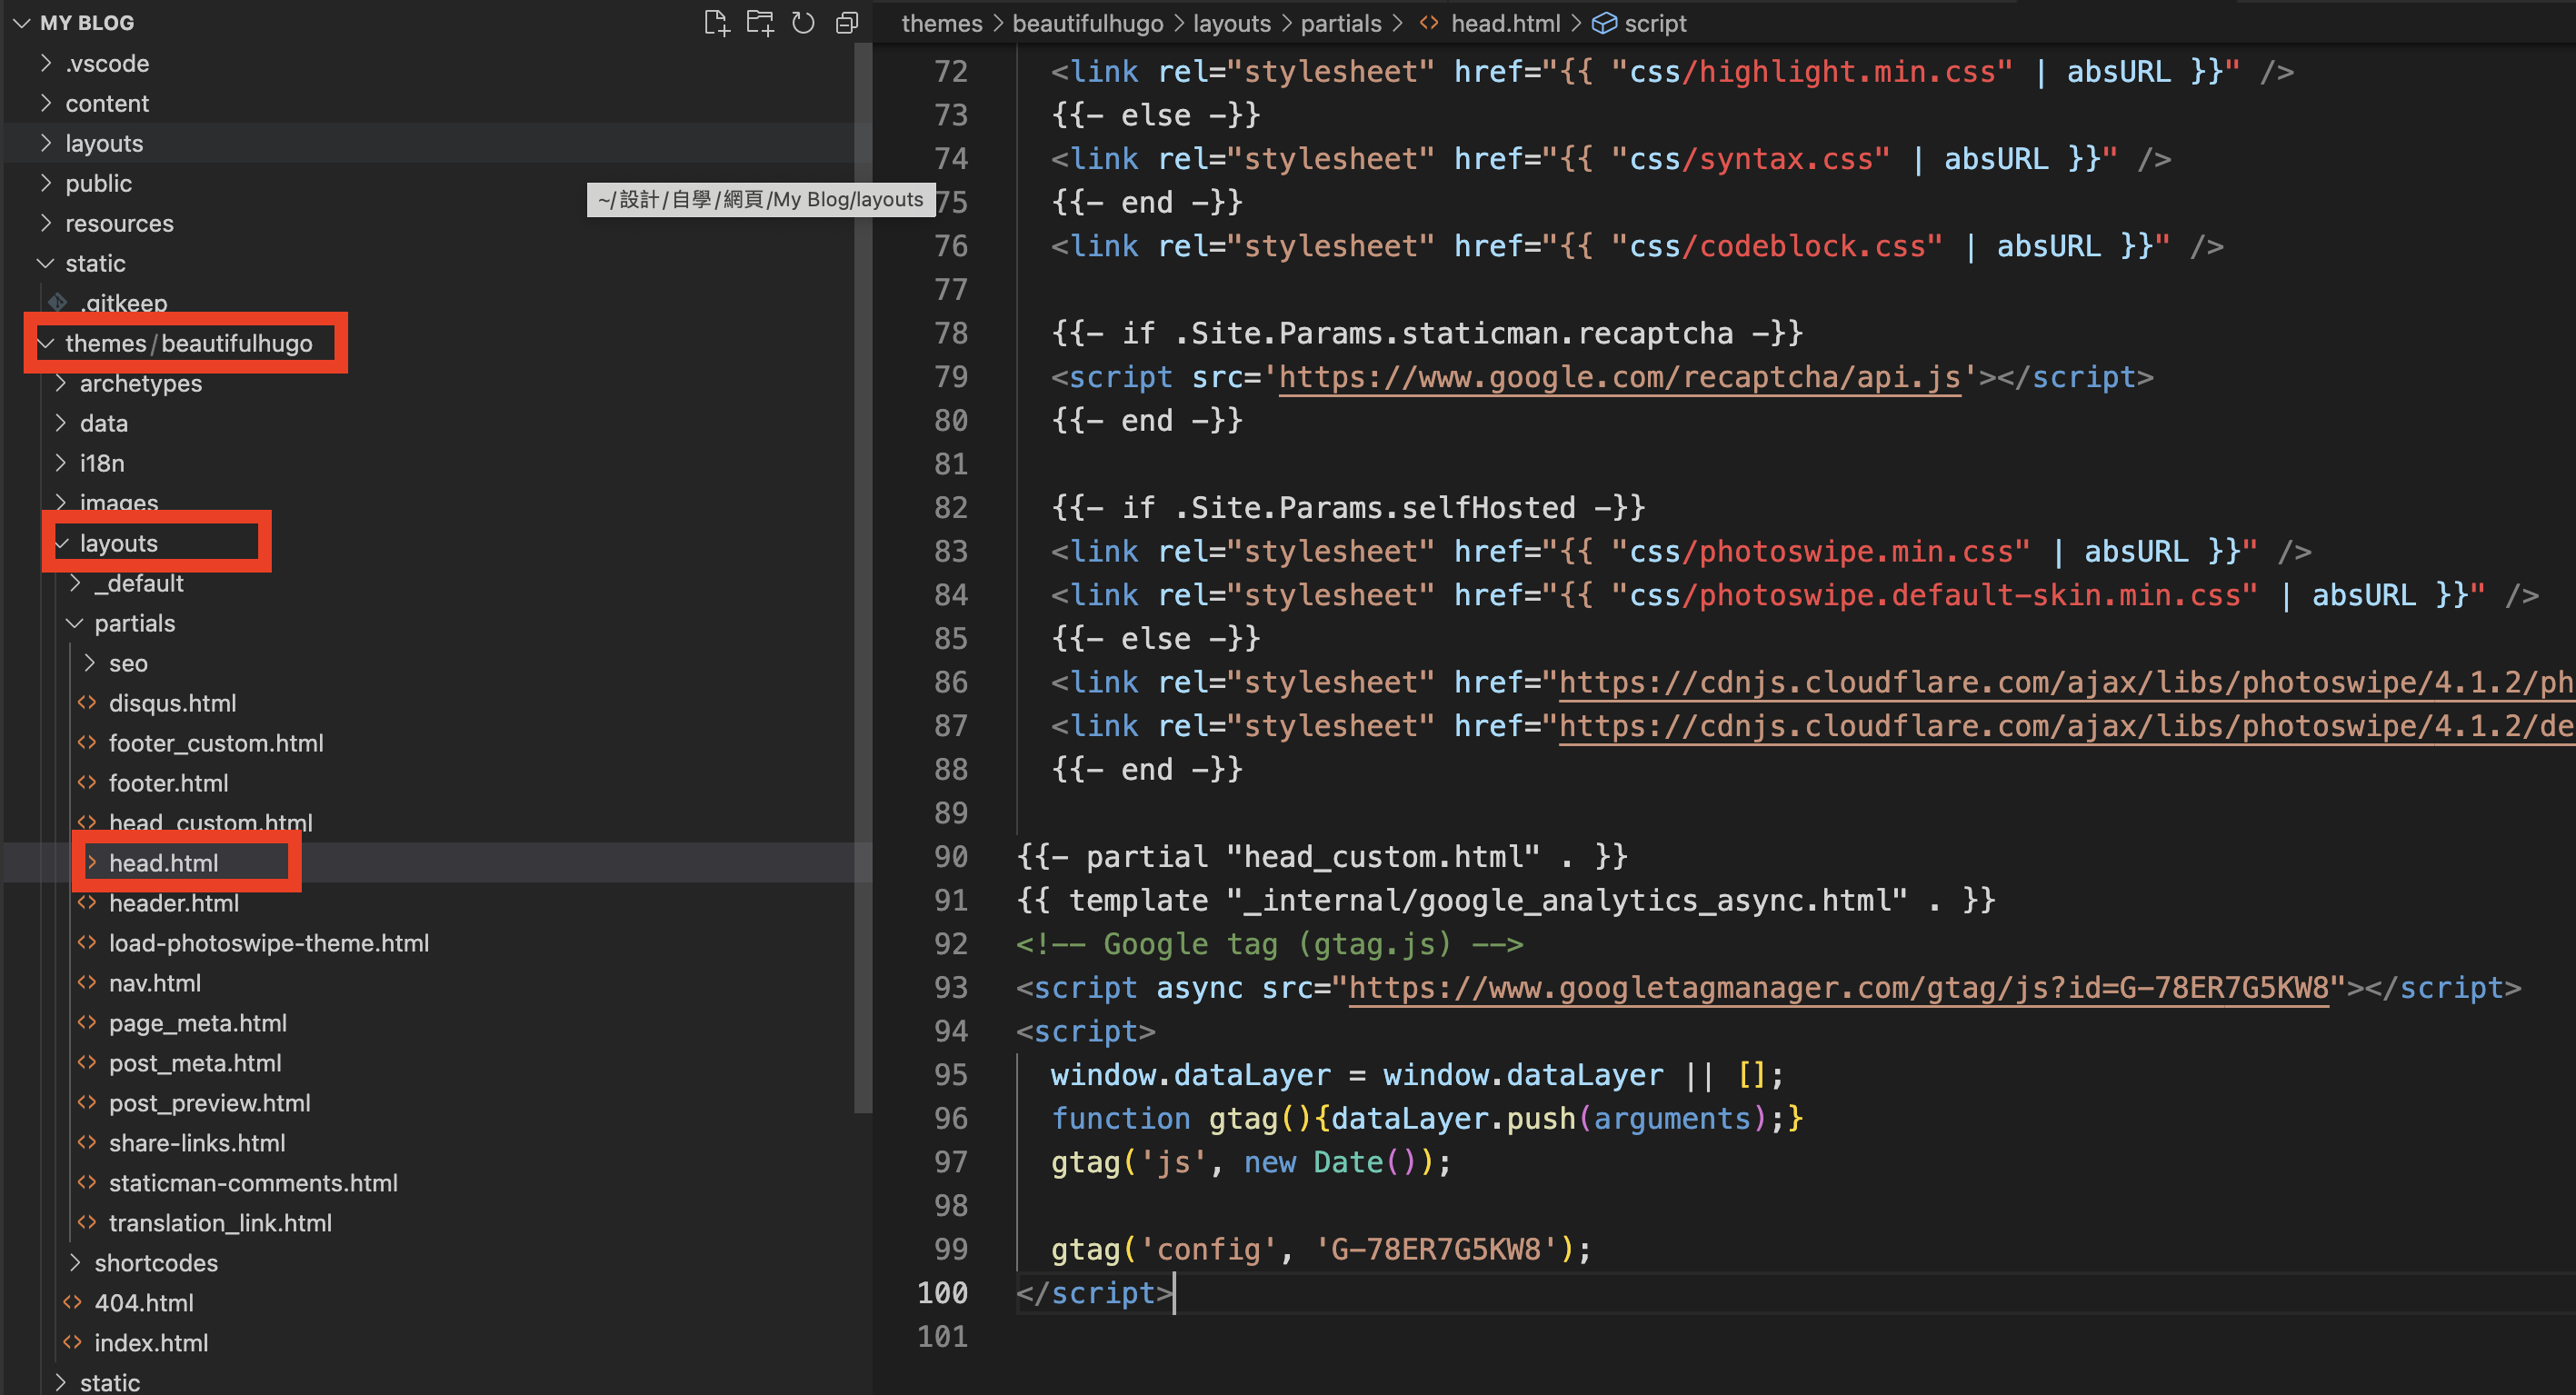This screenshot has height=1395, width=2576.
Task: Click the .Site.Params.selfHosted if line
Action: tap(1347, 508)
